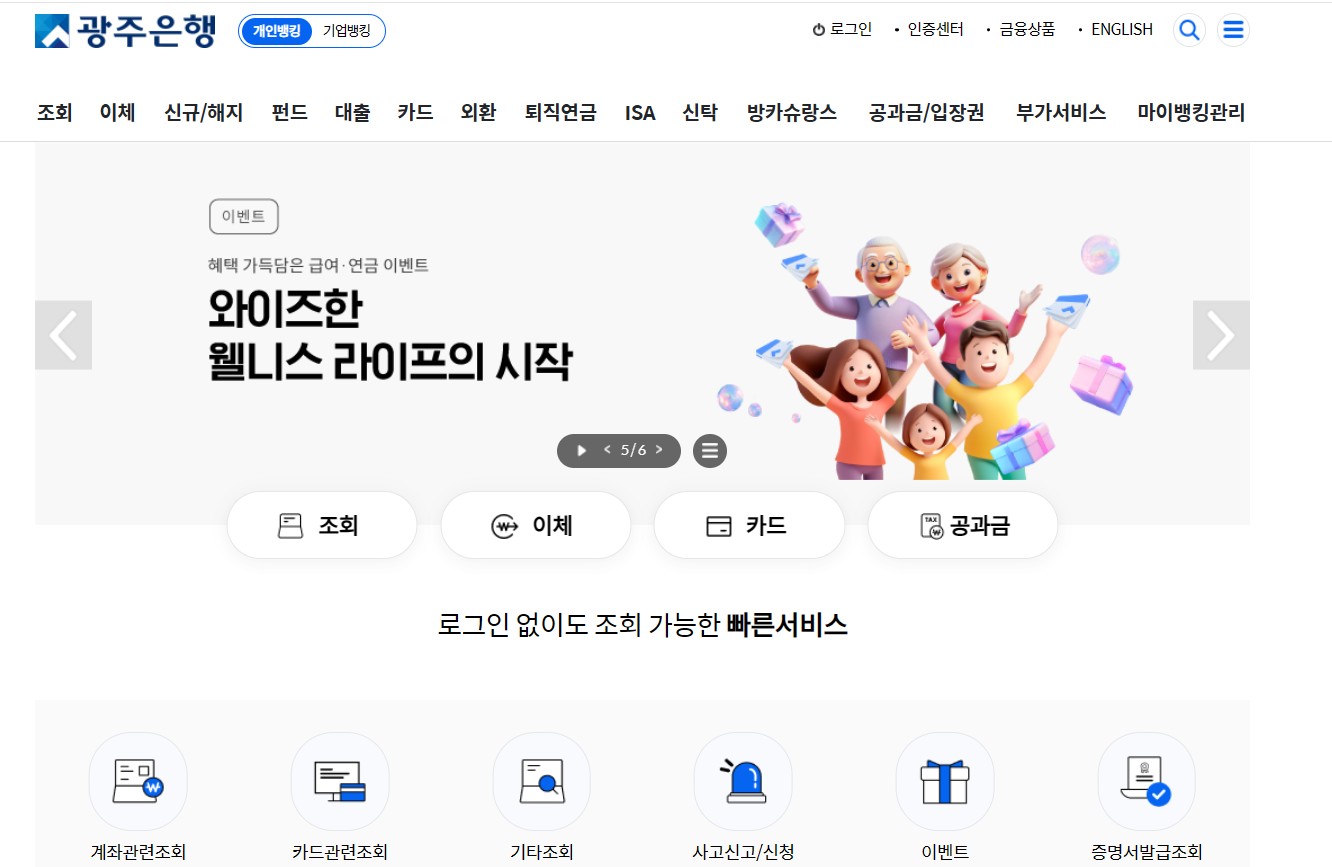Viewport: 1332px width, 867px height.
Task: Click the 사고신고/신청 siren icon
Action: coord(743,782)
